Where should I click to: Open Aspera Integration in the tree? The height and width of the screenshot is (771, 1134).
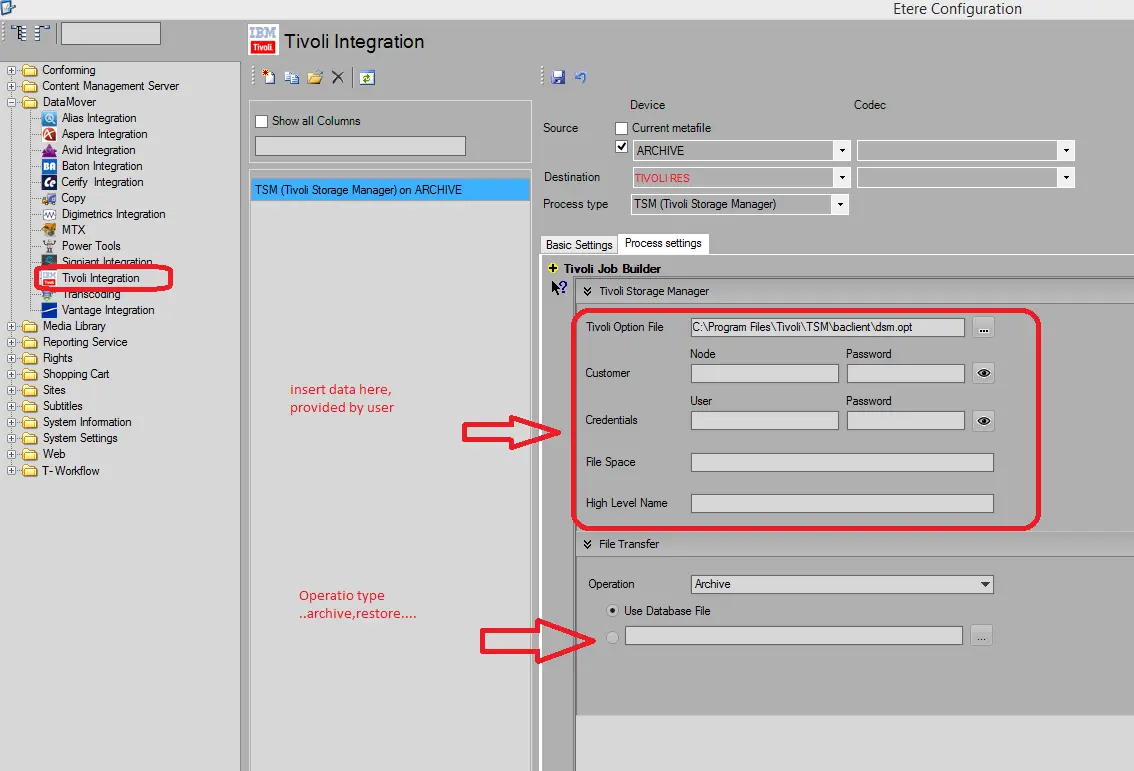pos(104,134)
